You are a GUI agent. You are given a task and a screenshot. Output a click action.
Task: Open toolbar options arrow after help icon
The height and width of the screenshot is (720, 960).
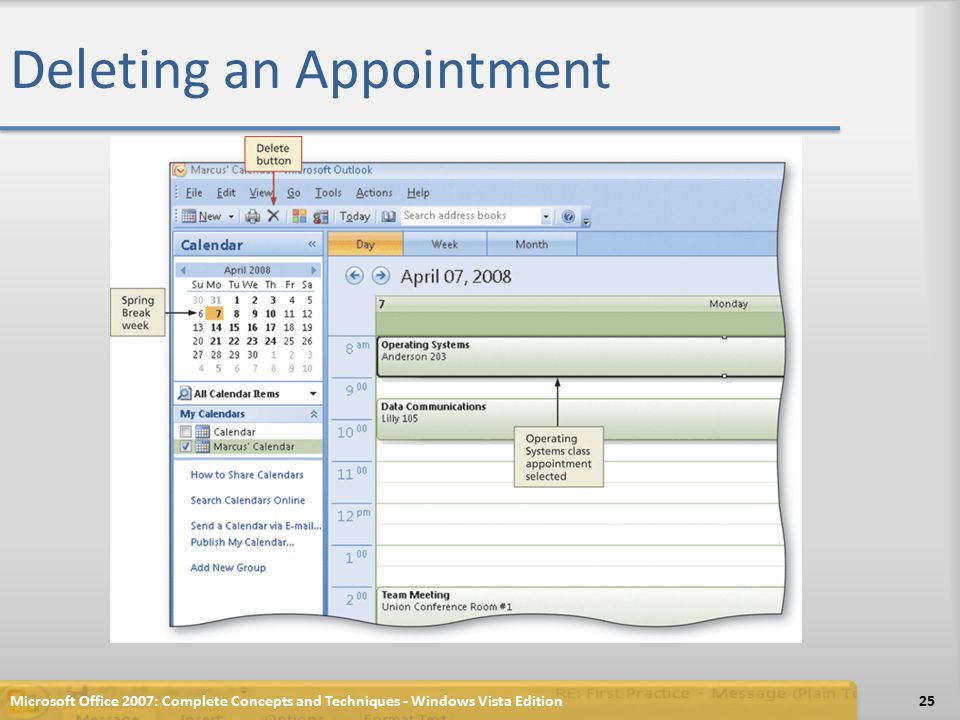point(586,220)
